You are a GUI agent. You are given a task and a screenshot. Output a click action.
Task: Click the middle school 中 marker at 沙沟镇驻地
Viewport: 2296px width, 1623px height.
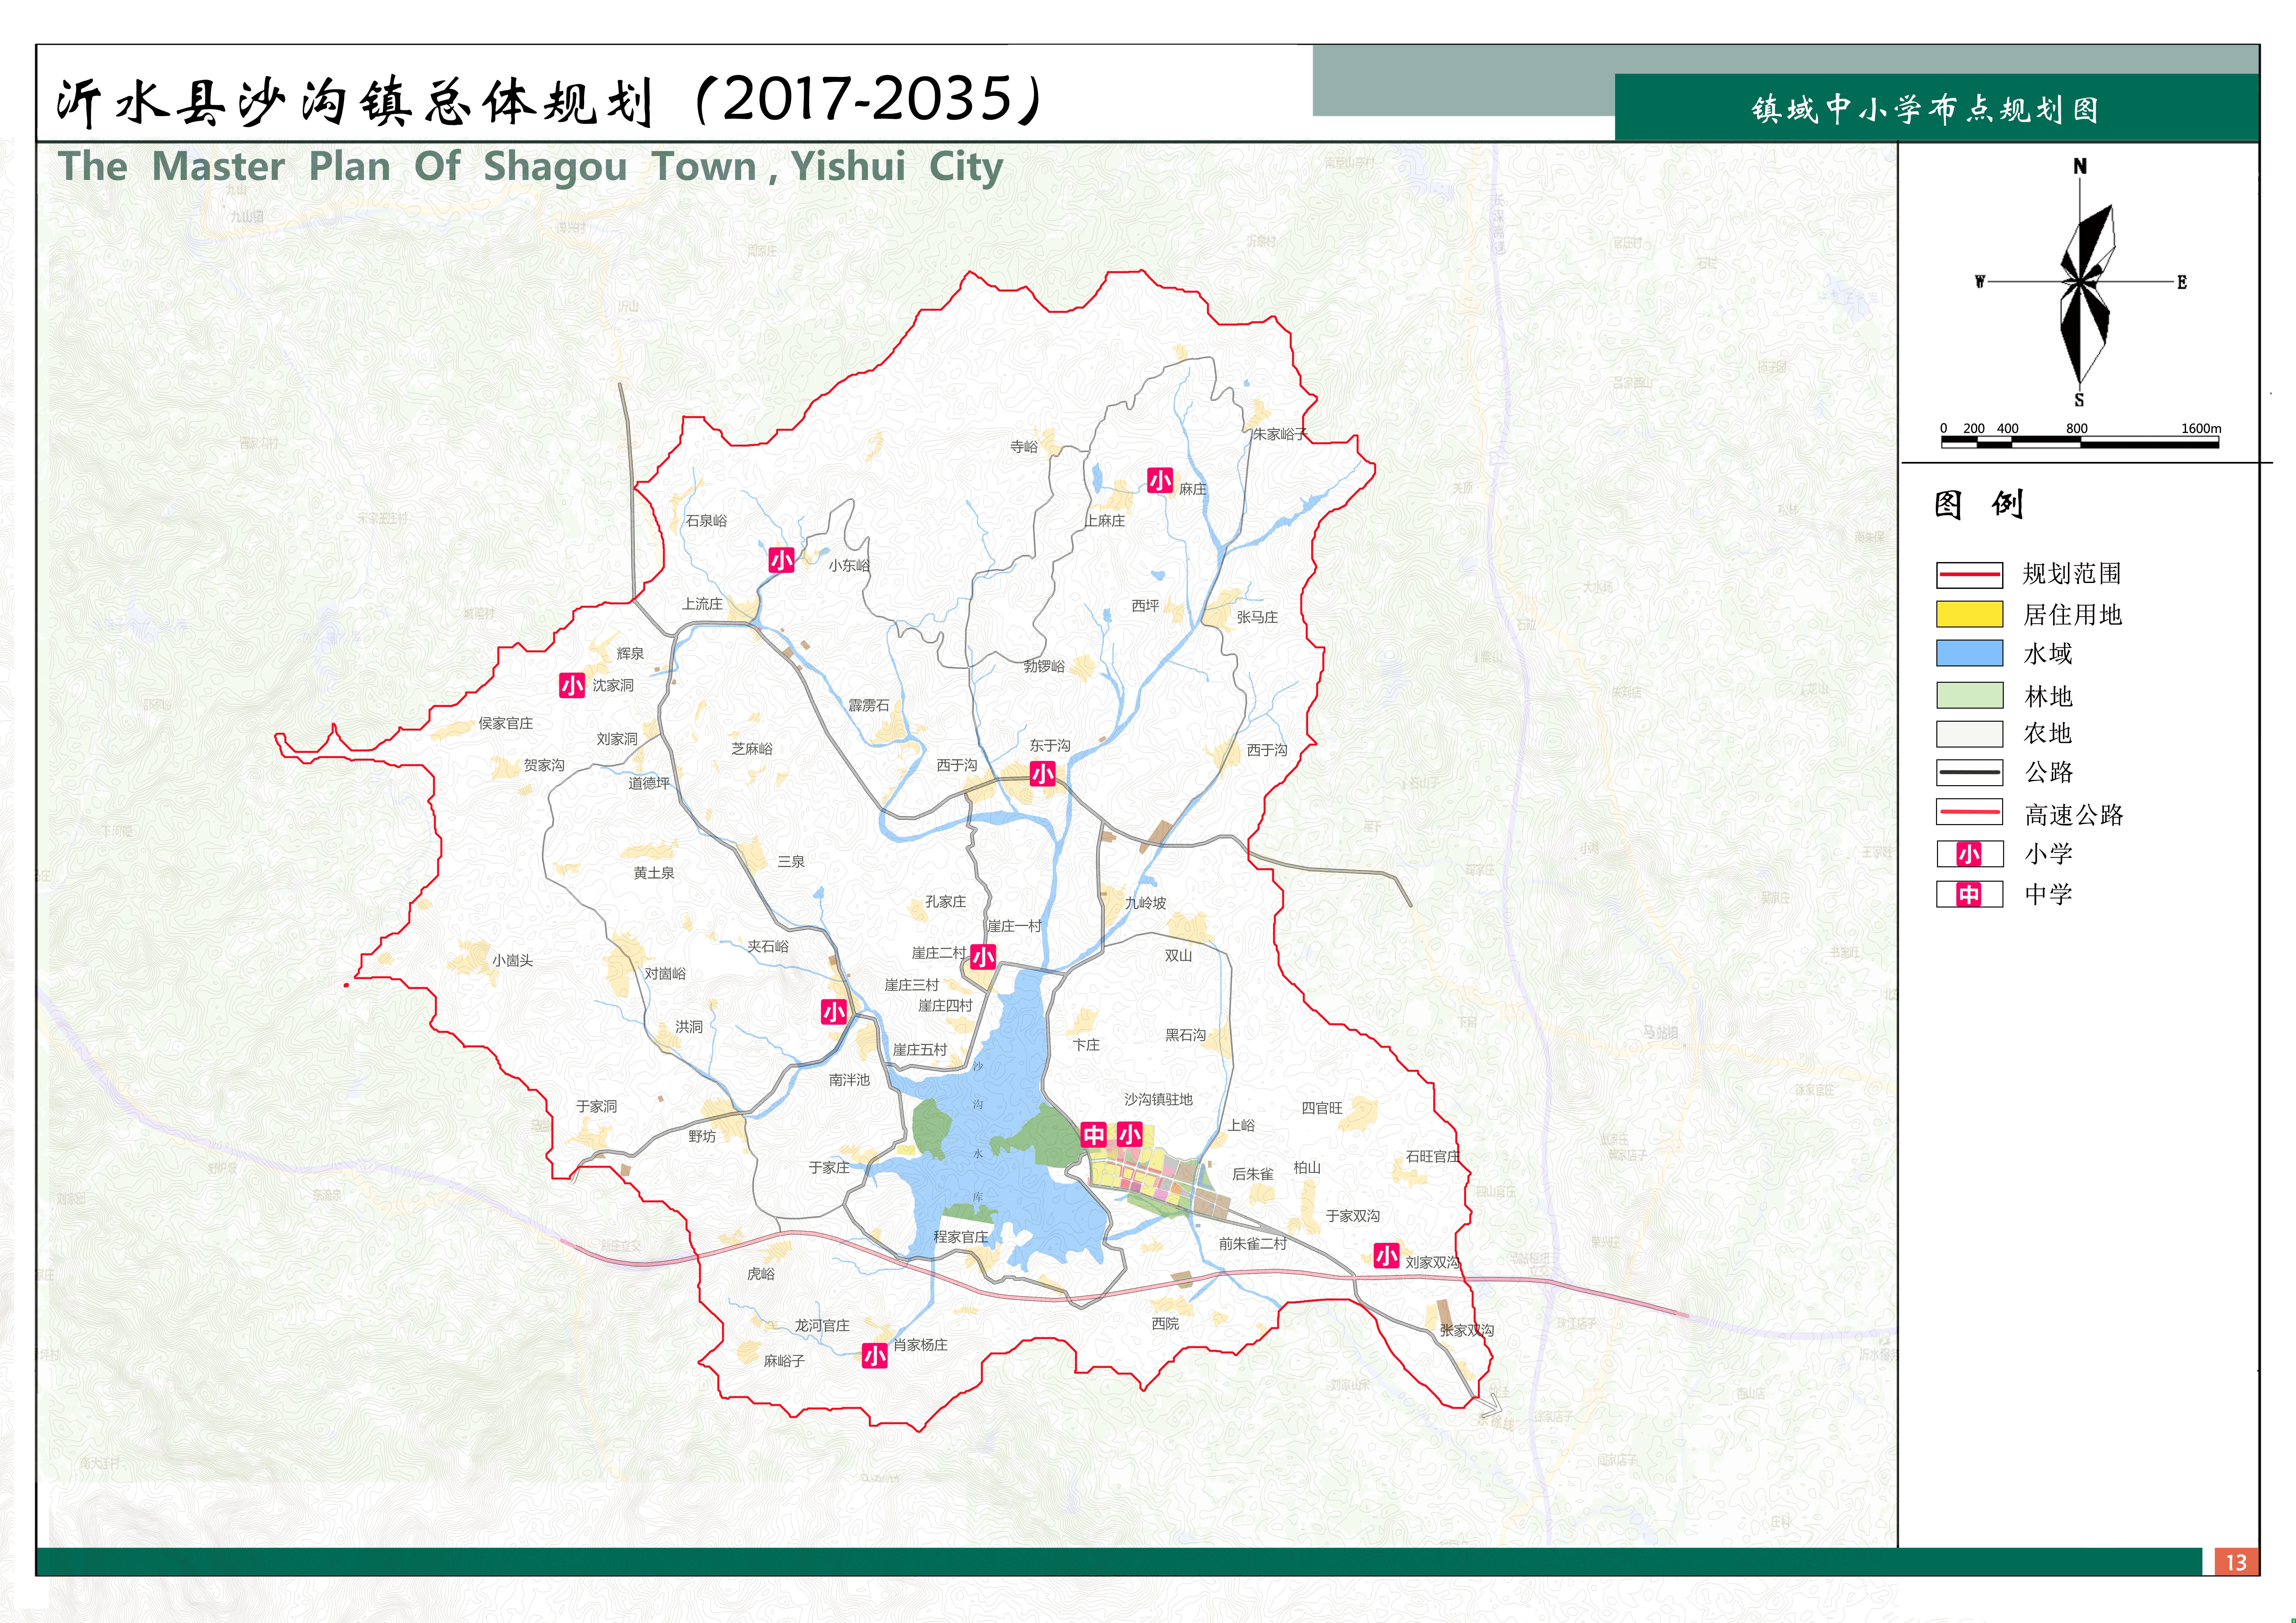(1094, 1134)
